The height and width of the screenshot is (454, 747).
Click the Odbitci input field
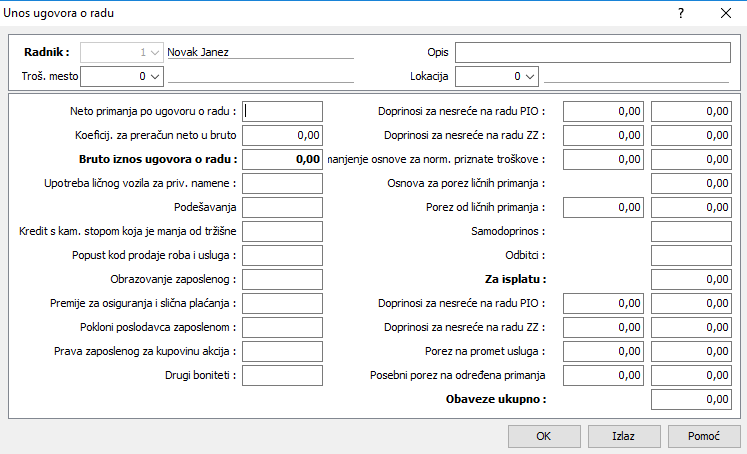(x=692, y=255)
